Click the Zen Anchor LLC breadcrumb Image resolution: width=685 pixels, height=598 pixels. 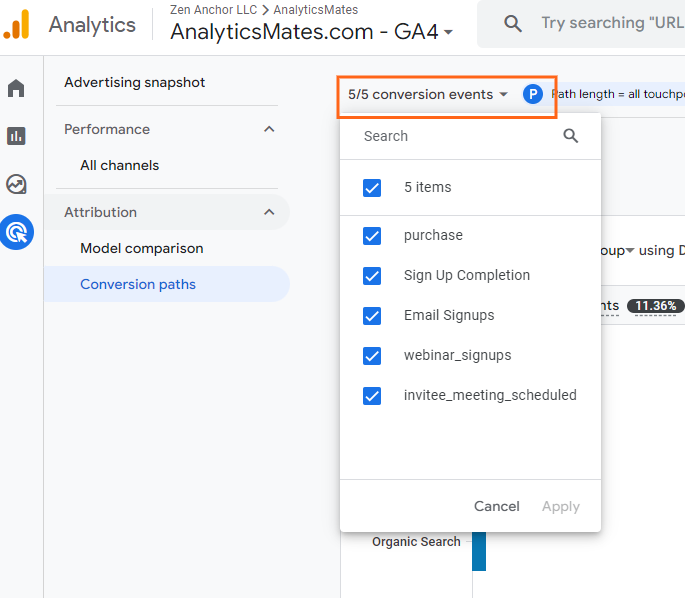point(213,10)
